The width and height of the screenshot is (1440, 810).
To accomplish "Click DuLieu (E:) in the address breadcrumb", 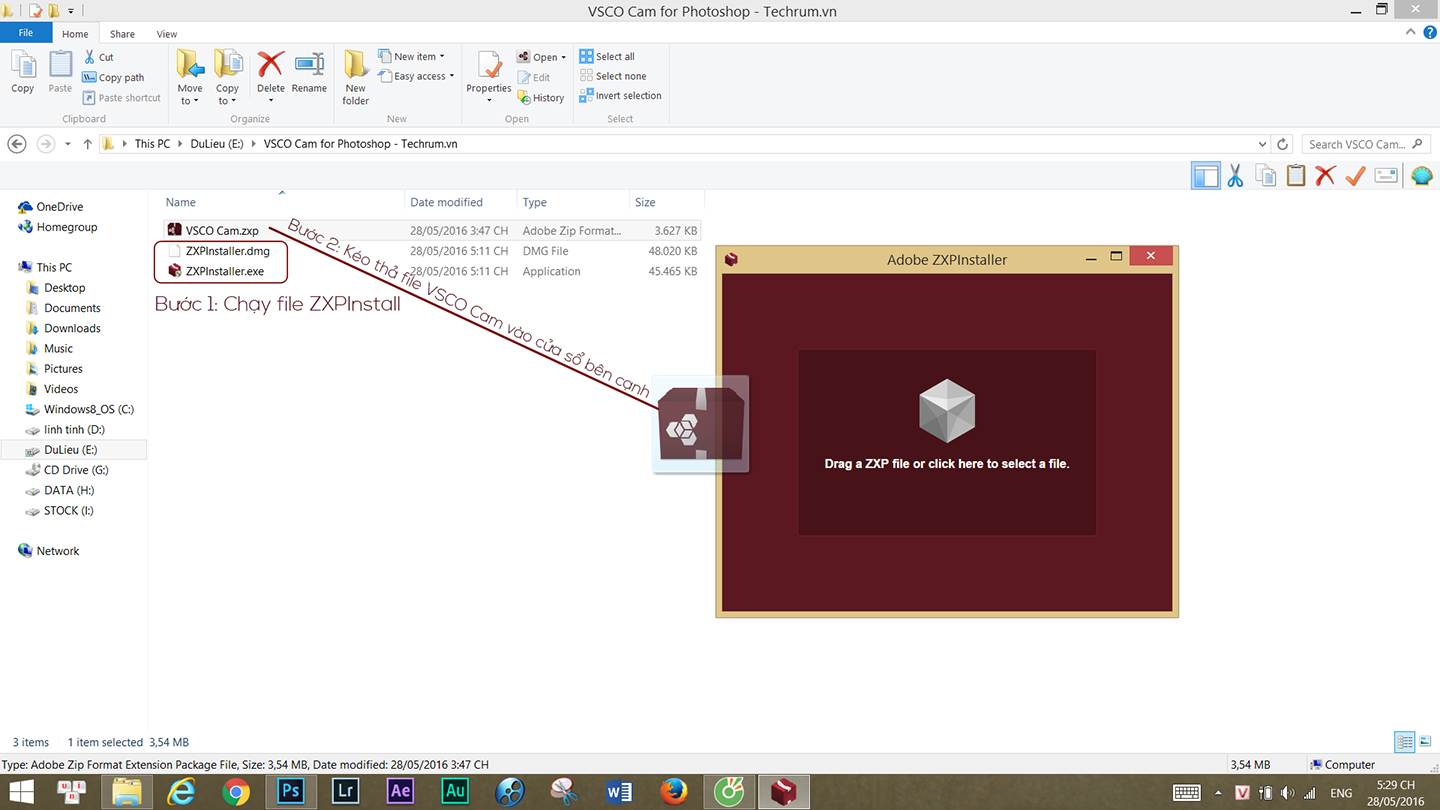I will pyautogui.click(x=217, y=144).
